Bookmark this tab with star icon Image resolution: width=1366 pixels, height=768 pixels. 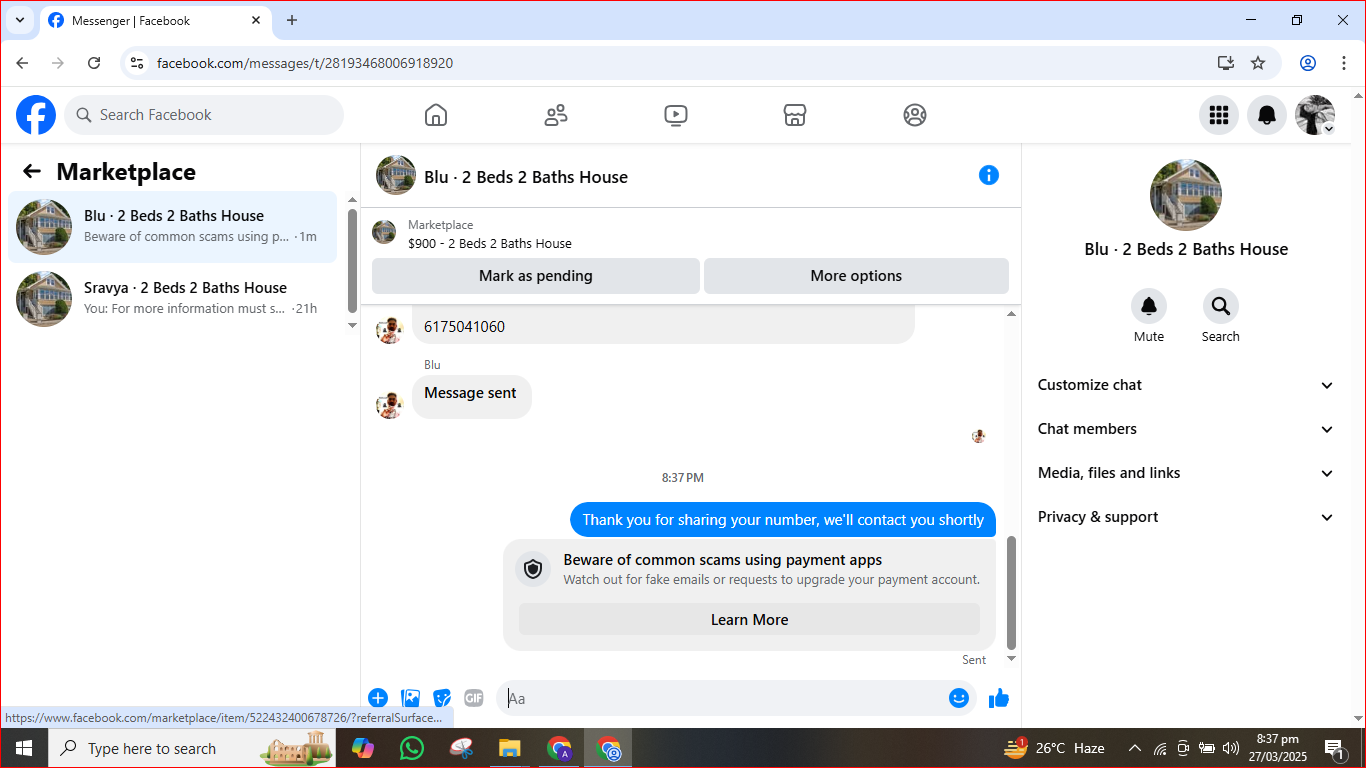(x=1258, y=63)
